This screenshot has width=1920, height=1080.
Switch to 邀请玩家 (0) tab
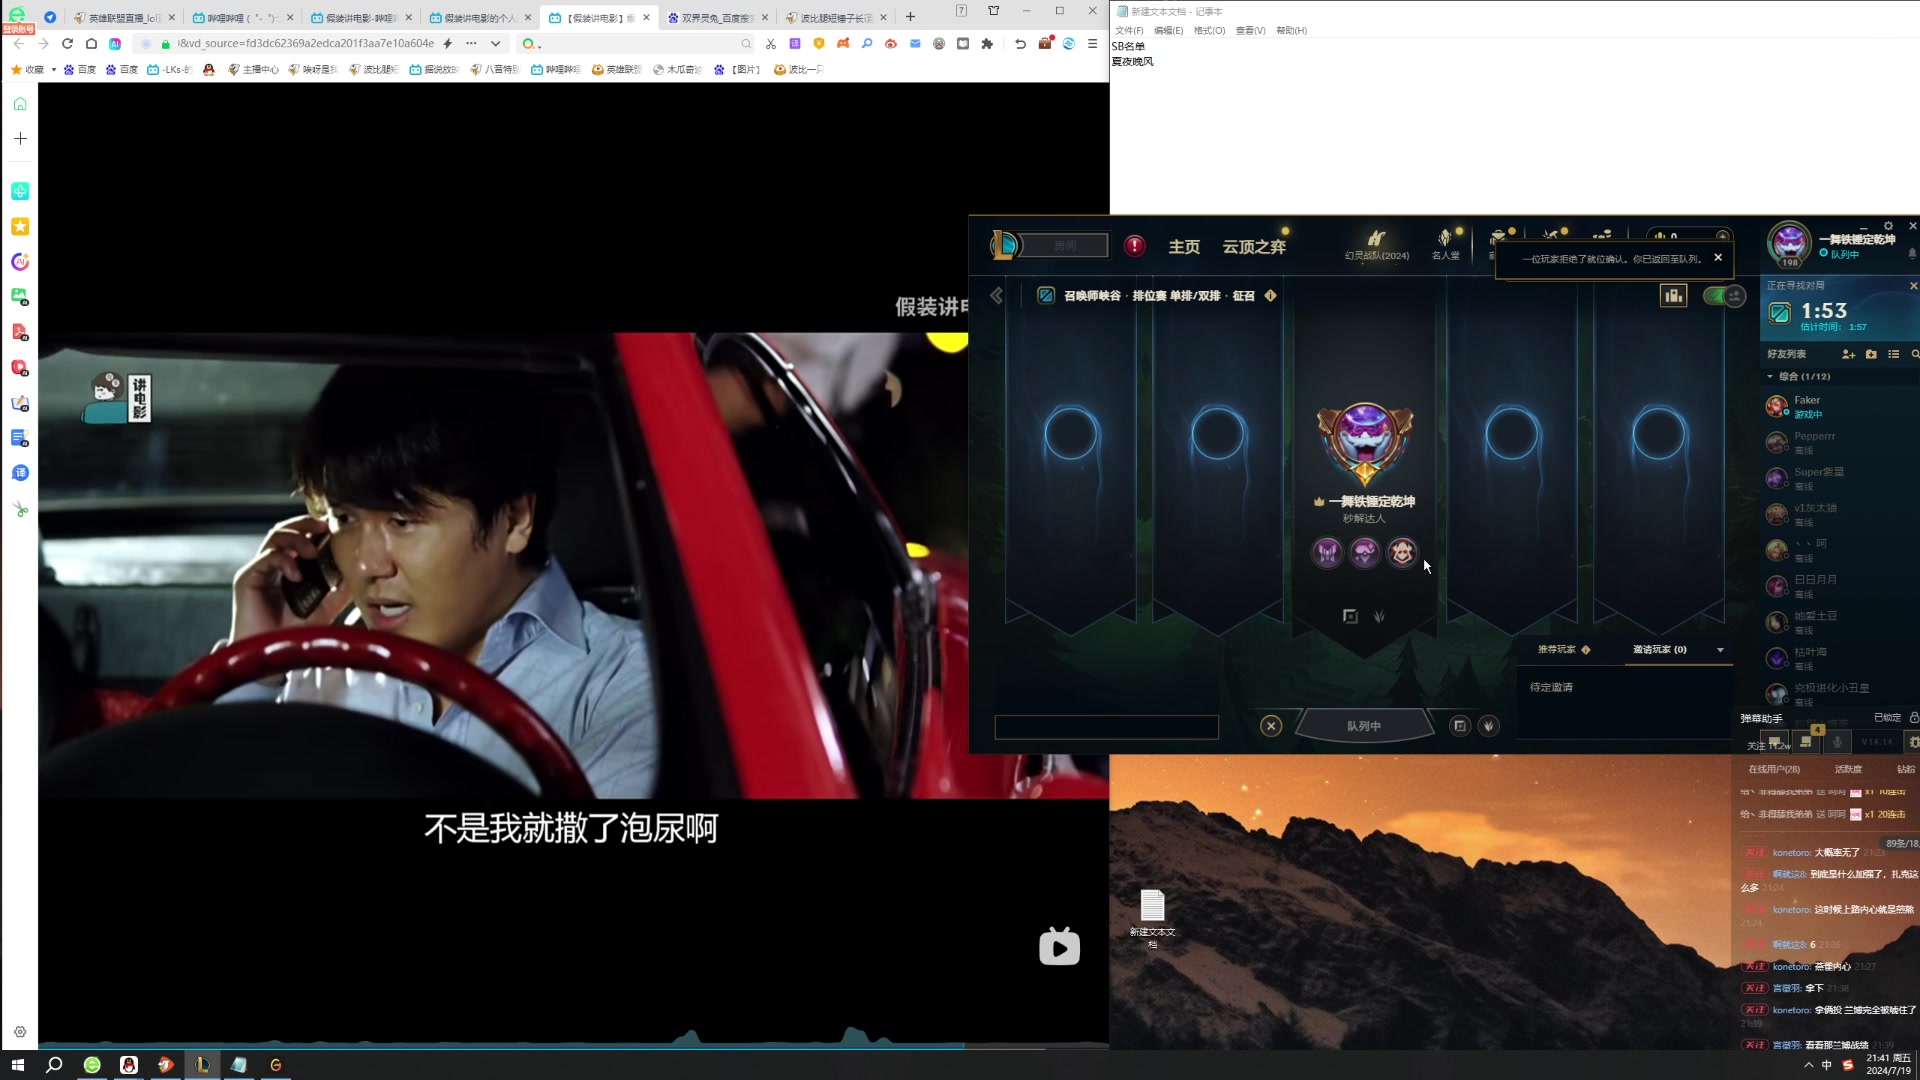[1659, 650]
